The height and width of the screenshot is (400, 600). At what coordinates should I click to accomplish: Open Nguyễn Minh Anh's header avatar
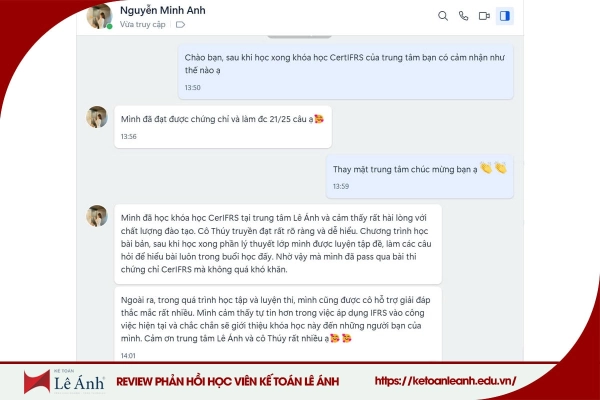(x=99, y=16)
